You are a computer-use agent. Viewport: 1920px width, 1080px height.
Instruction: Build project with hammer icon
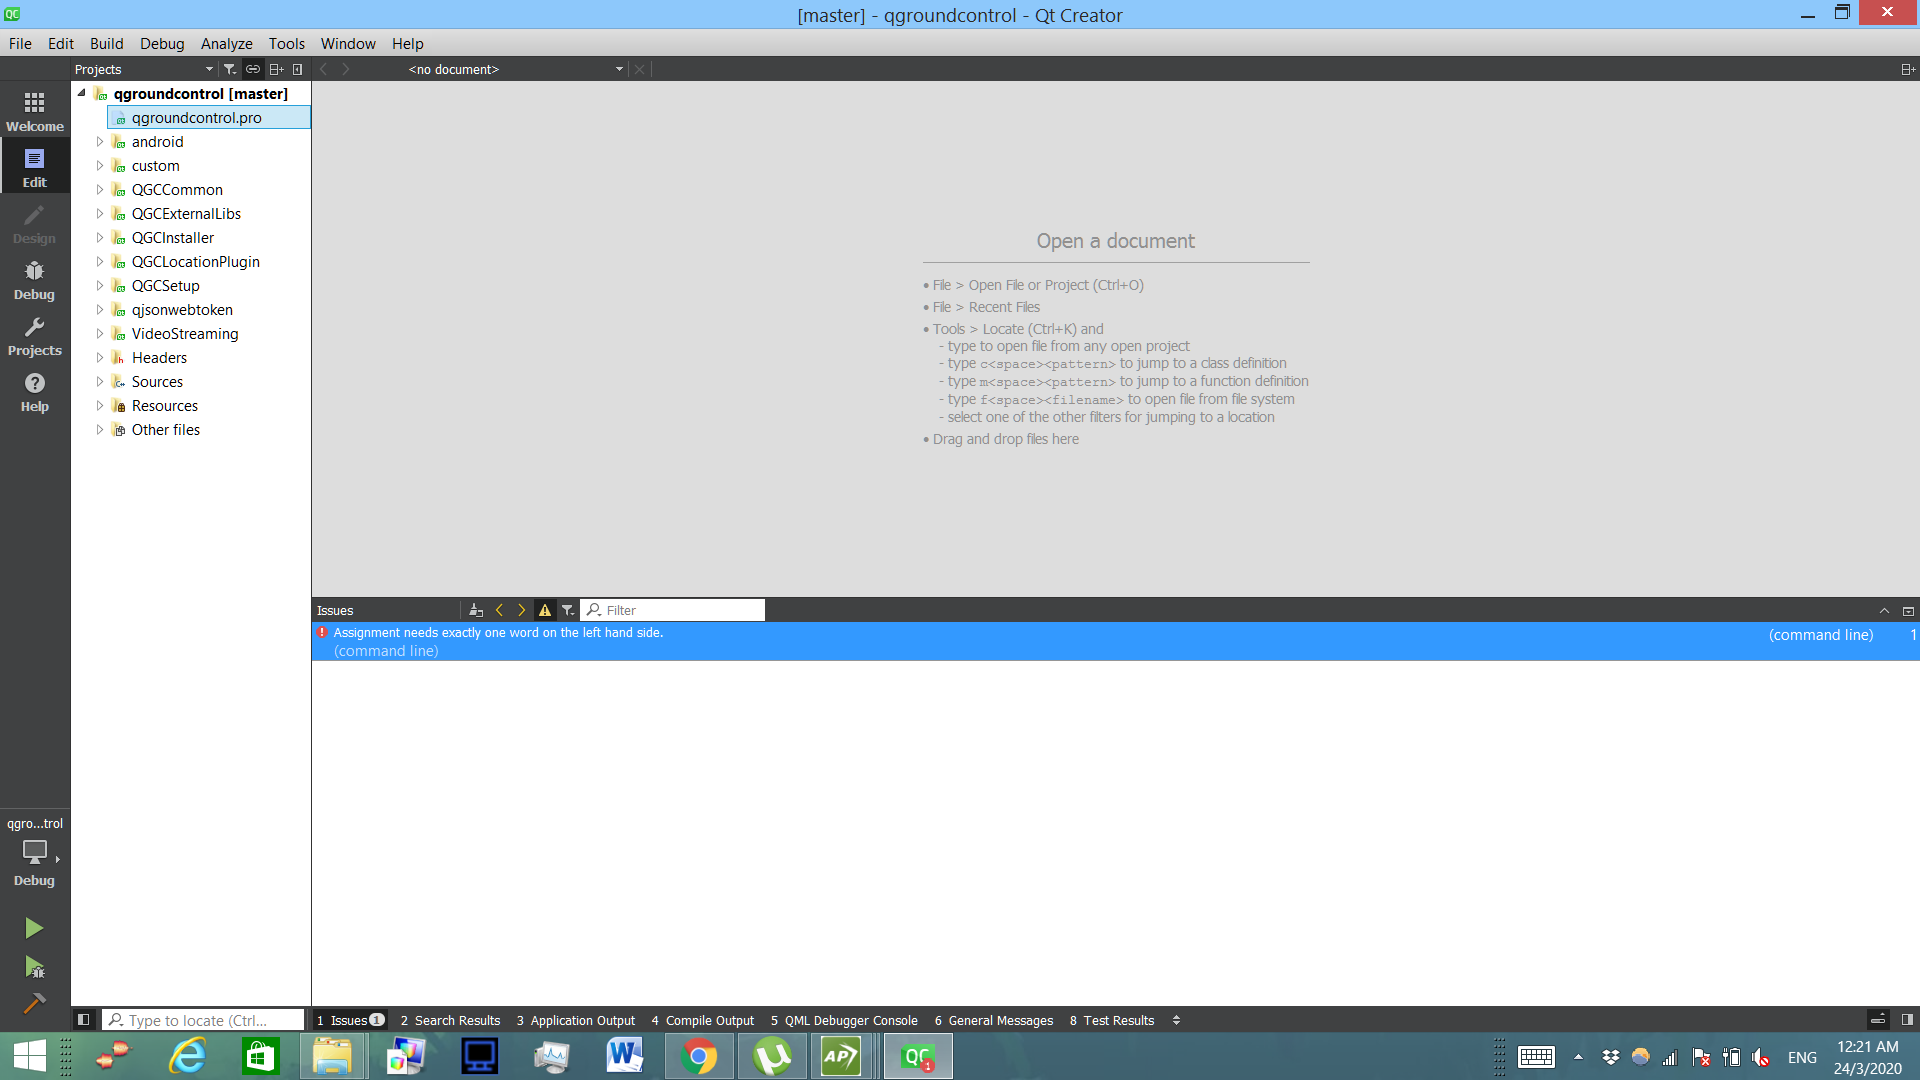pyautogui.click(x=34, y=1003)
